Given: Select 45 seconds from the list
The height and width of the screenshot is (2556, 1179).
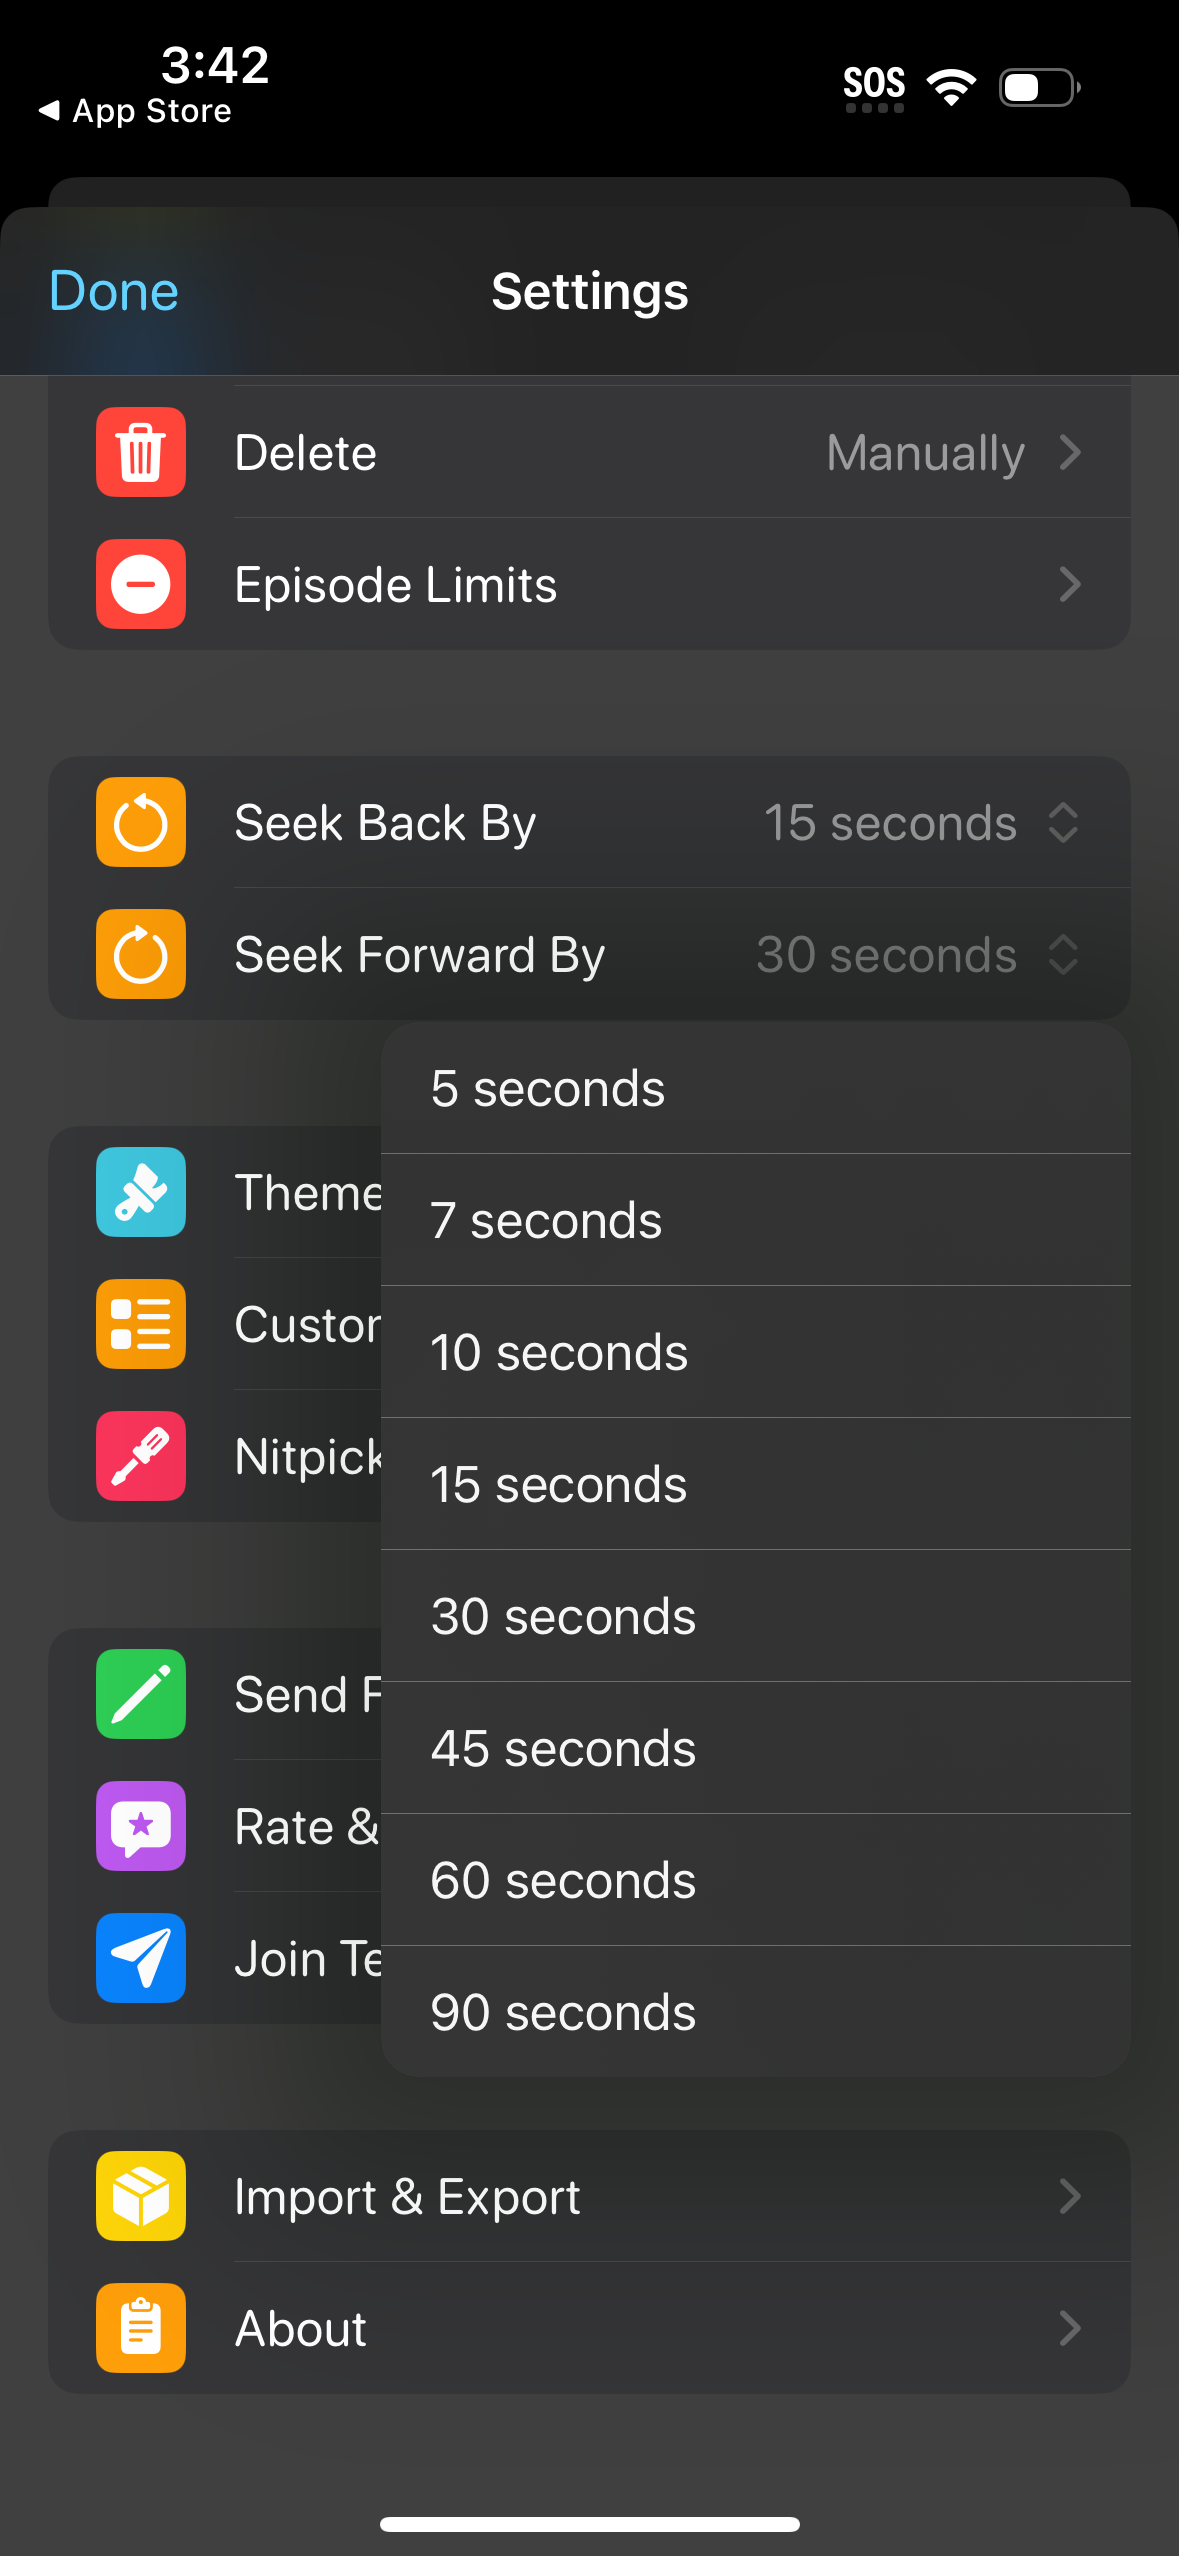Looking at the screenshot, I should click(x=755, y=1748).
